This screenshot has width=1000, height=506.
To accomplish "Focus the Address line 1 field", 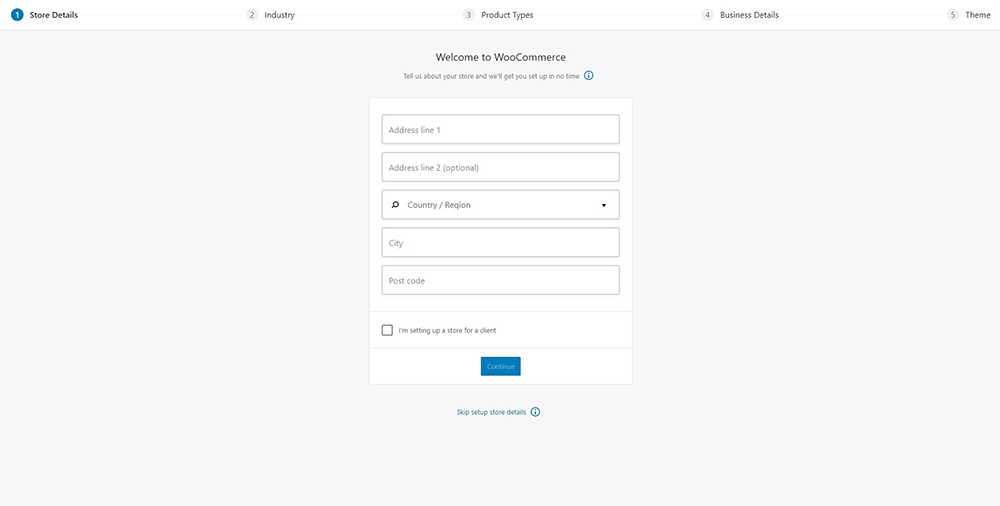I will (x=500, y=130).
